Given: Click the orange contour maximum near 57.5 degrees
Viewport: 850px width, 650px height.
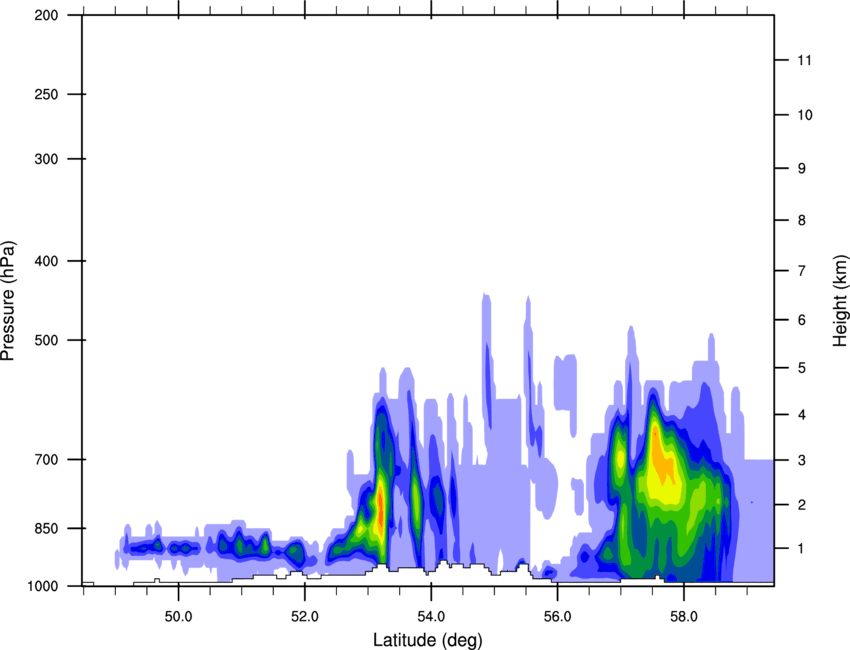Looking at the screenshot, I should [661, 453].
